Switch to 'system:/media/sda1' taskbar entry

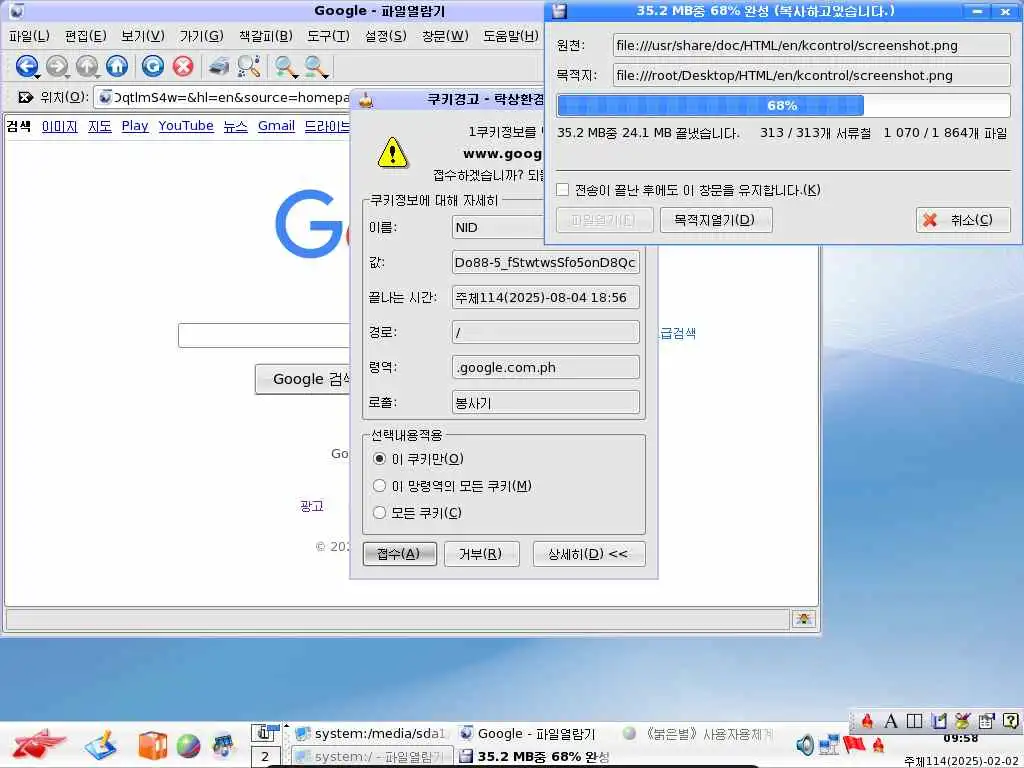click(x=370, y=733)
